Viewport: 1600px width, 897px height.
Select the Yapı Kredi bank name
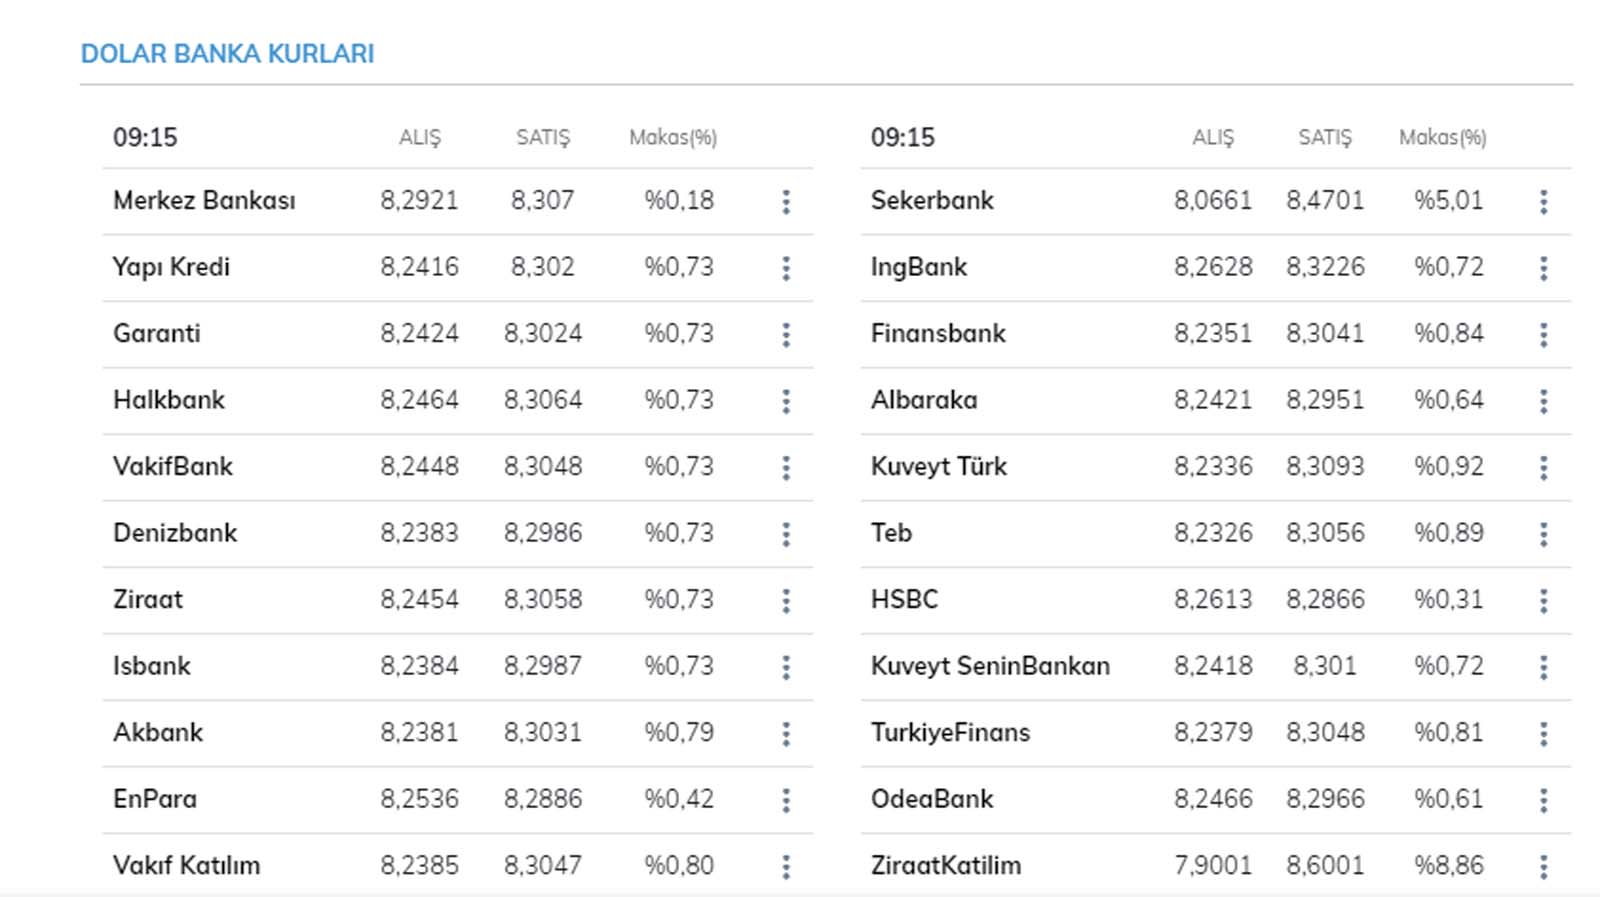(171, 267)
